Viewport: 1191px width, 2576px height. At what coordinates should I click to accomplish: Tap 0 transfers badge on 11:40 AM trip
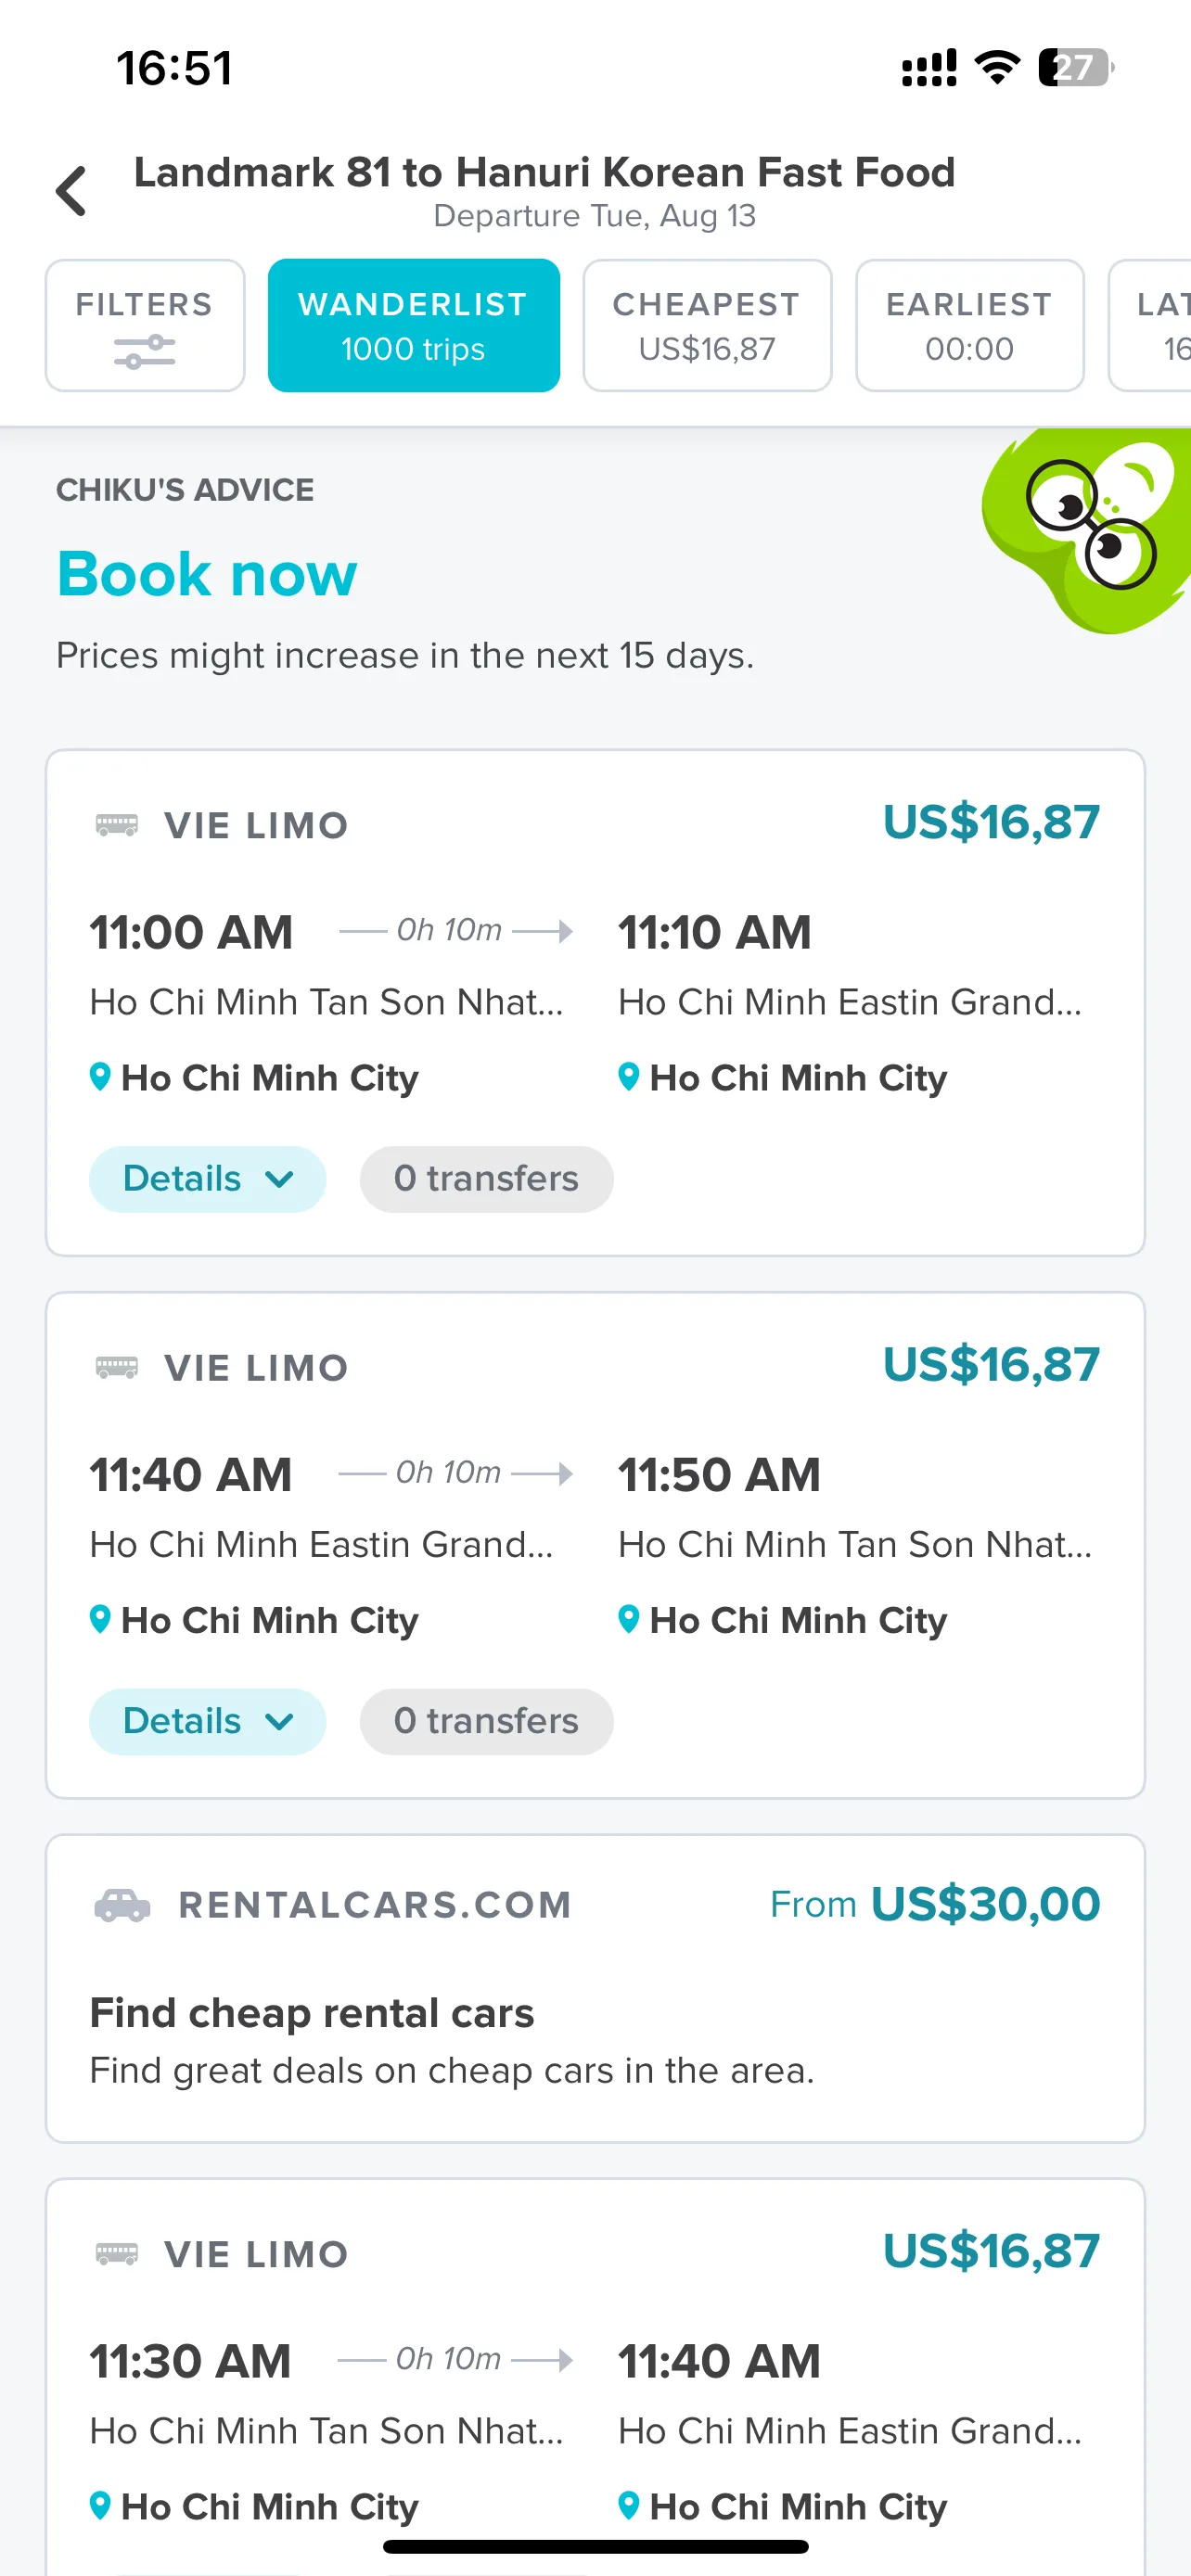point(486,1721)
